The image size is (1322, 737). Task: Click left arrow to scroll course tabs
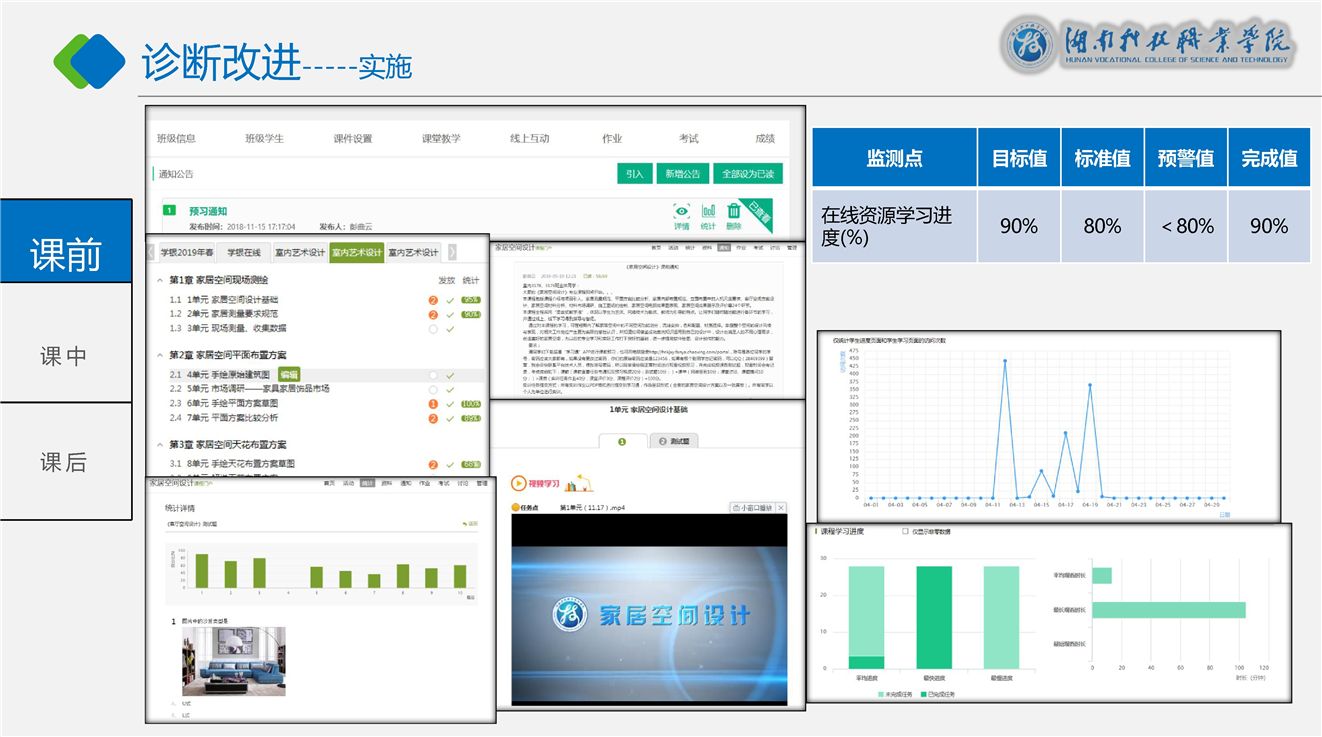152,252
